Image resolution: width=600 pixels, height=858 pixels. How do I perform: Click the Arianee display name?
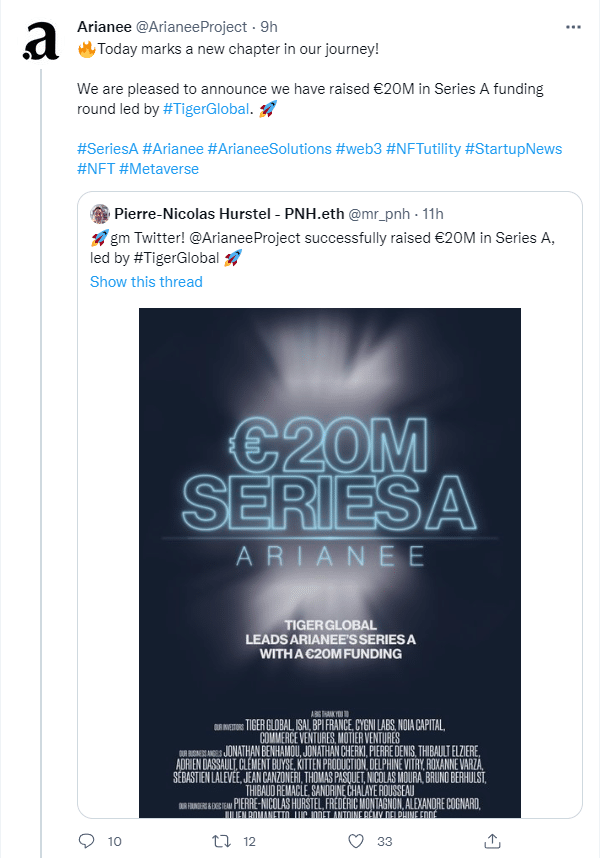(x=104, y=27)
